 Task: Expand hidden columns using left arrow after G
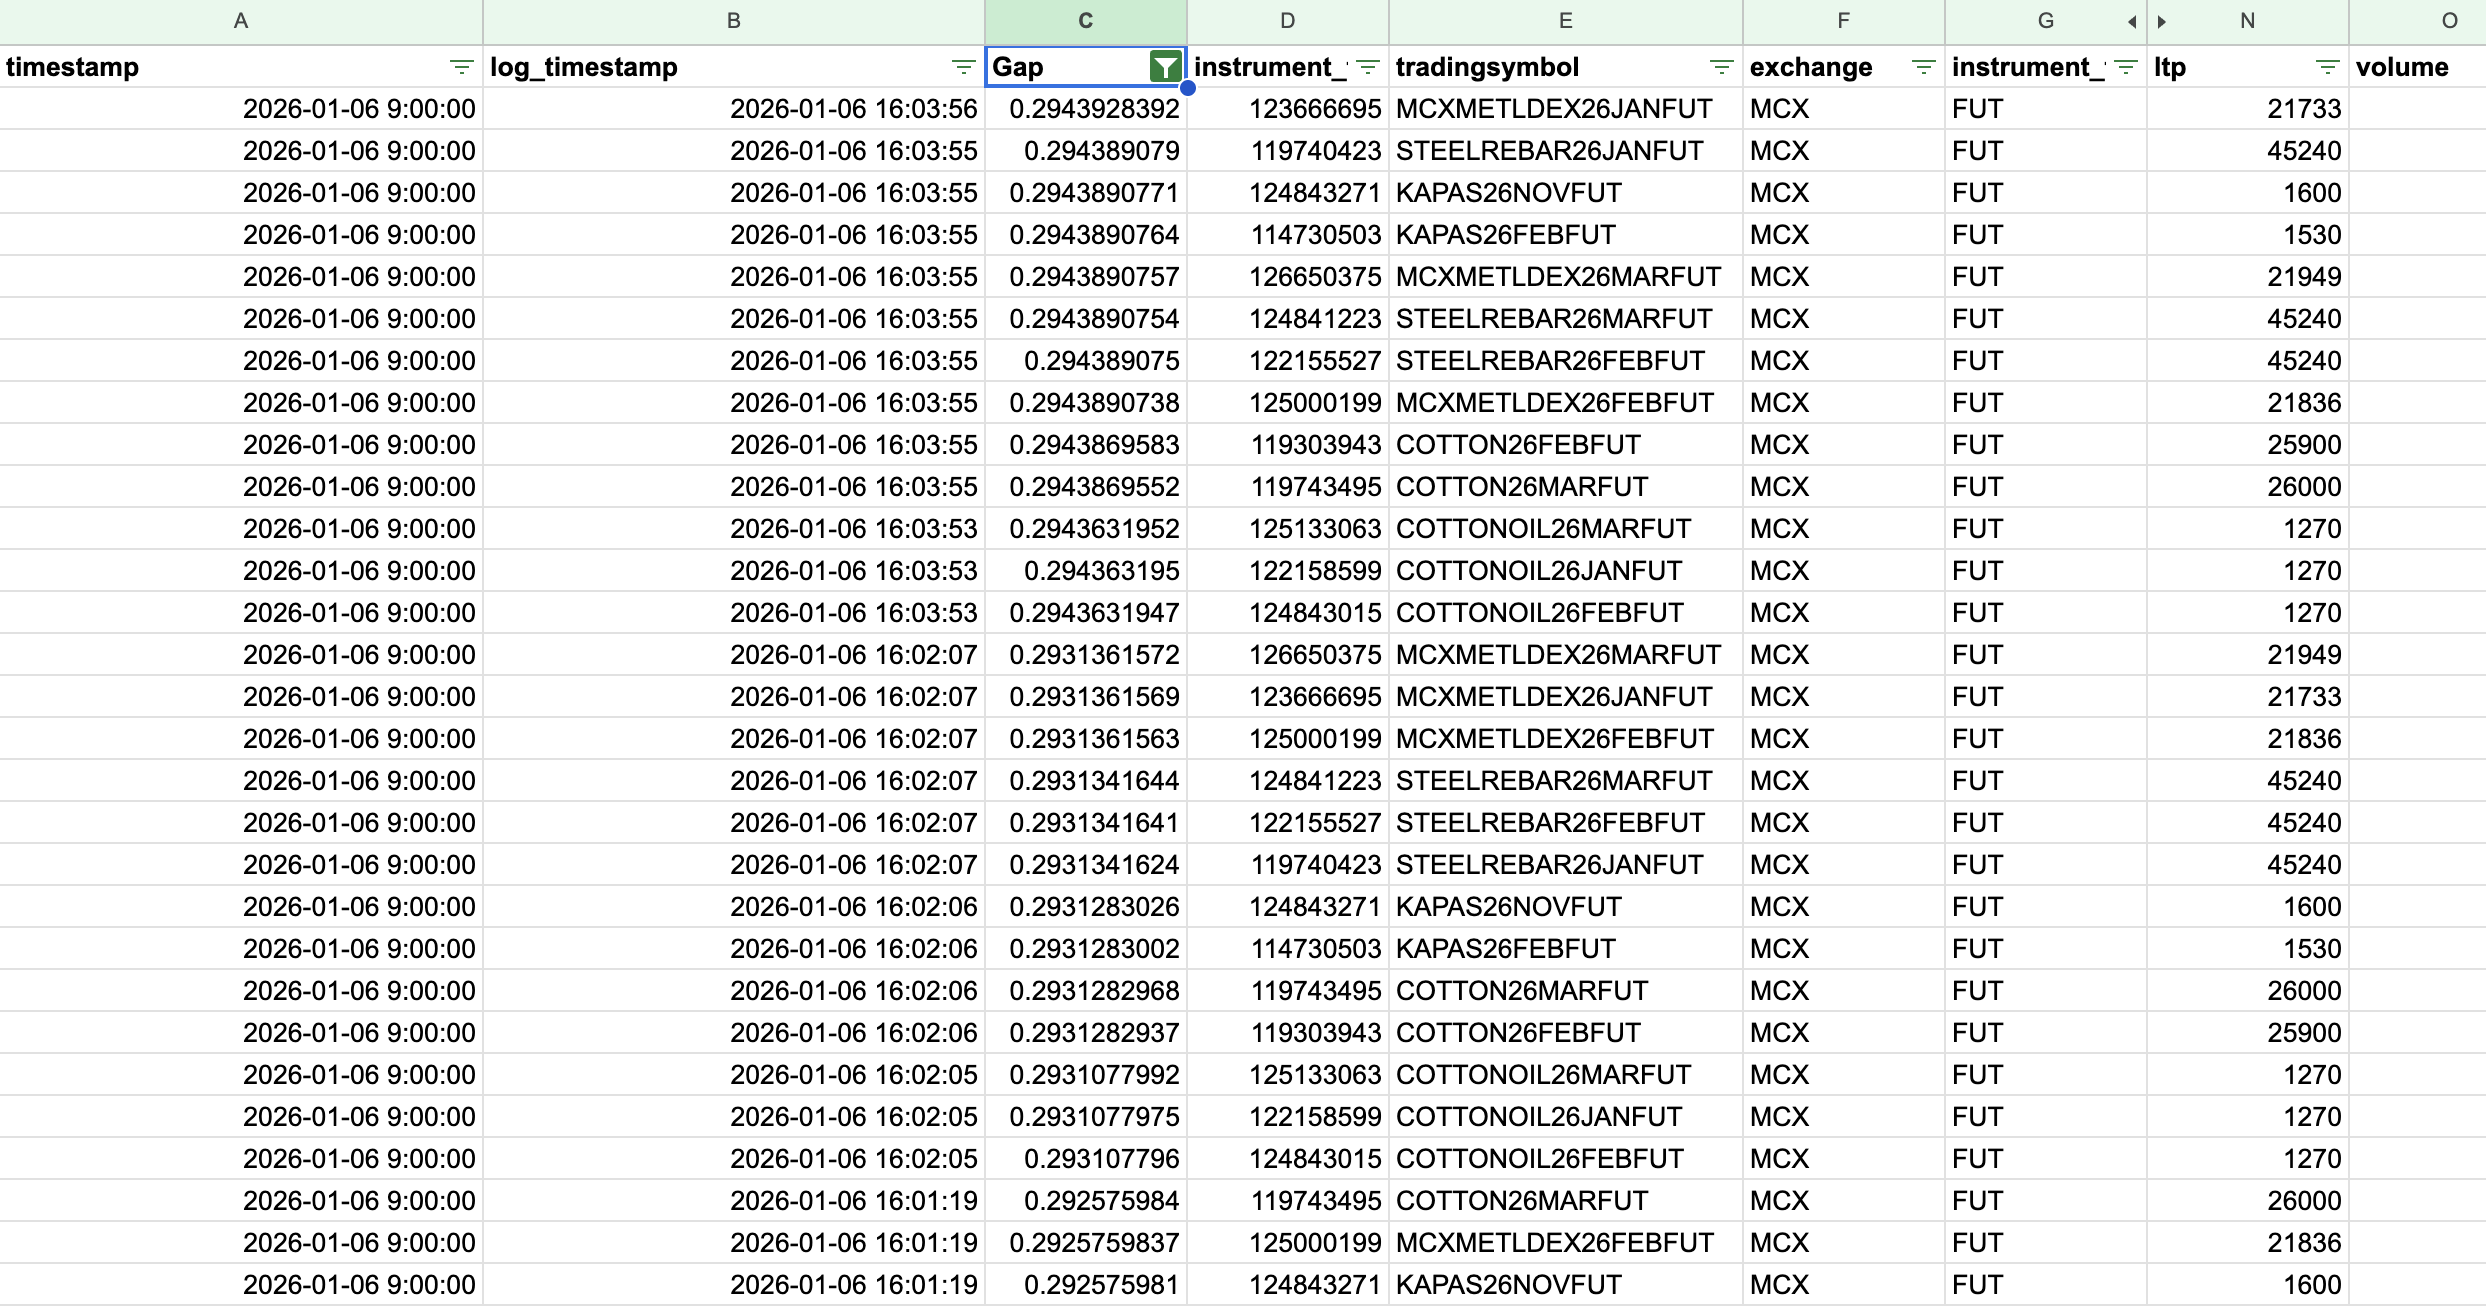(x=2132, y=22)
